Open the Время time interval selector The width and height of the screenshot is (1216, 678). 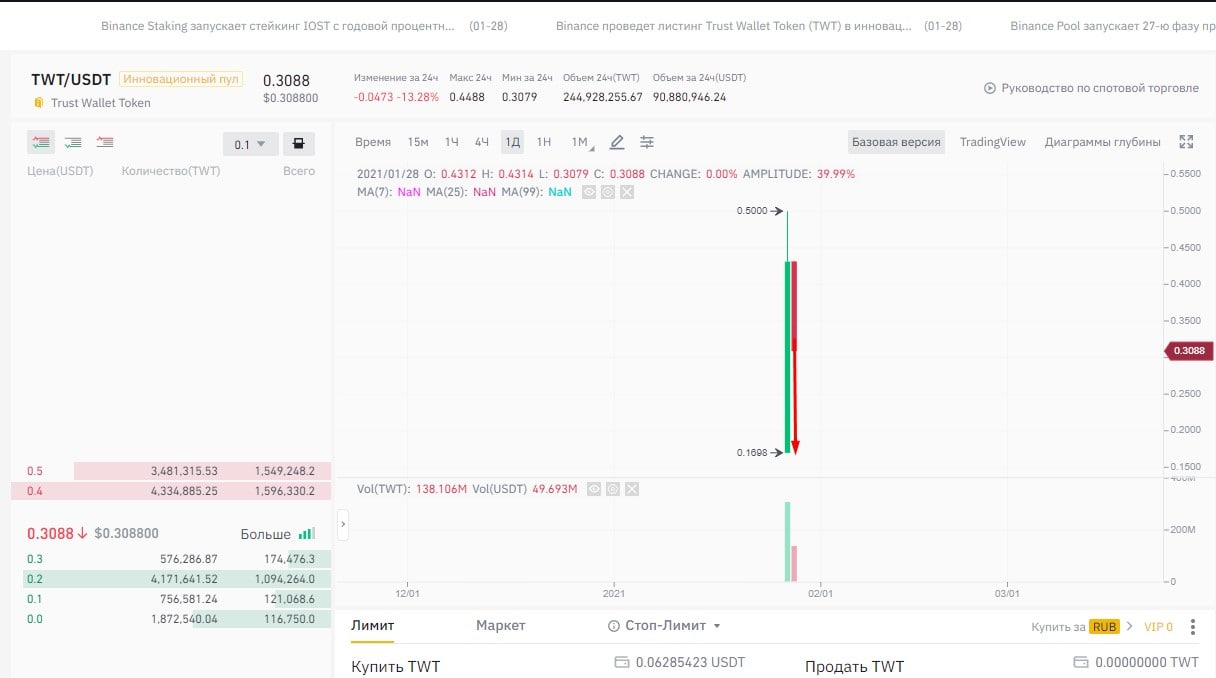pos(373,142)
